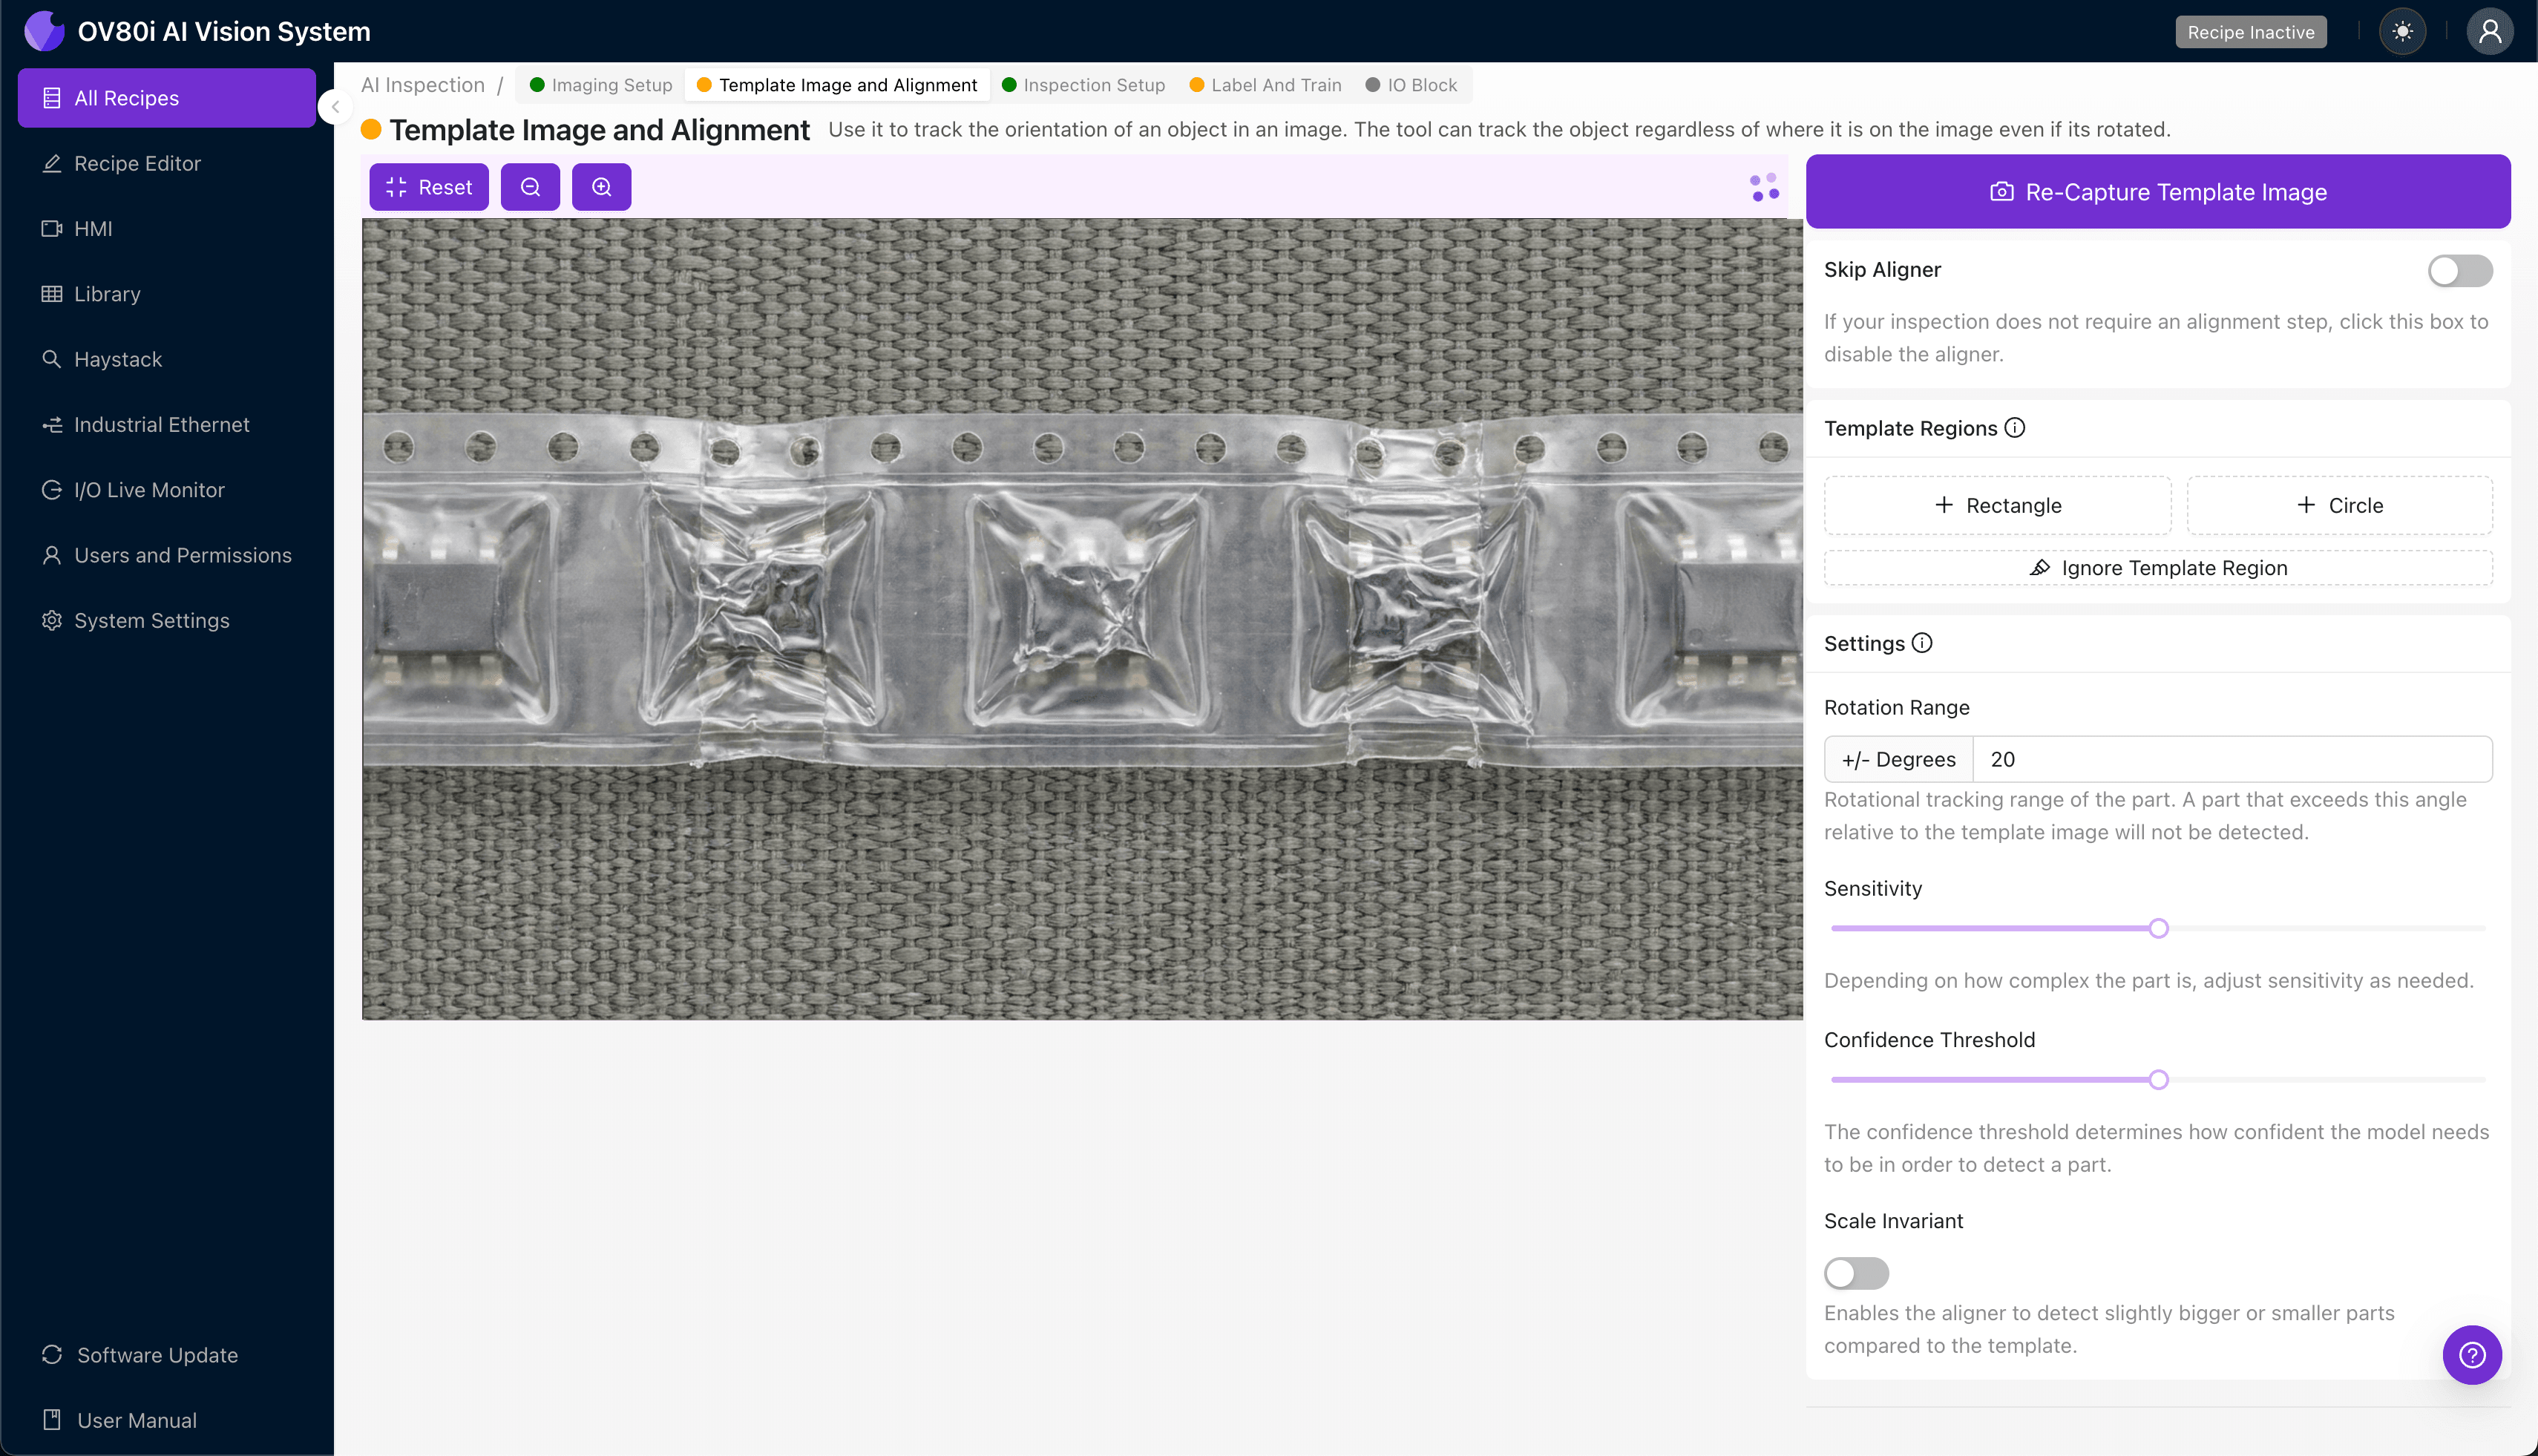Click Re-Capture Template Image button
The image size is (2538, 1456).
[2158, 192]
